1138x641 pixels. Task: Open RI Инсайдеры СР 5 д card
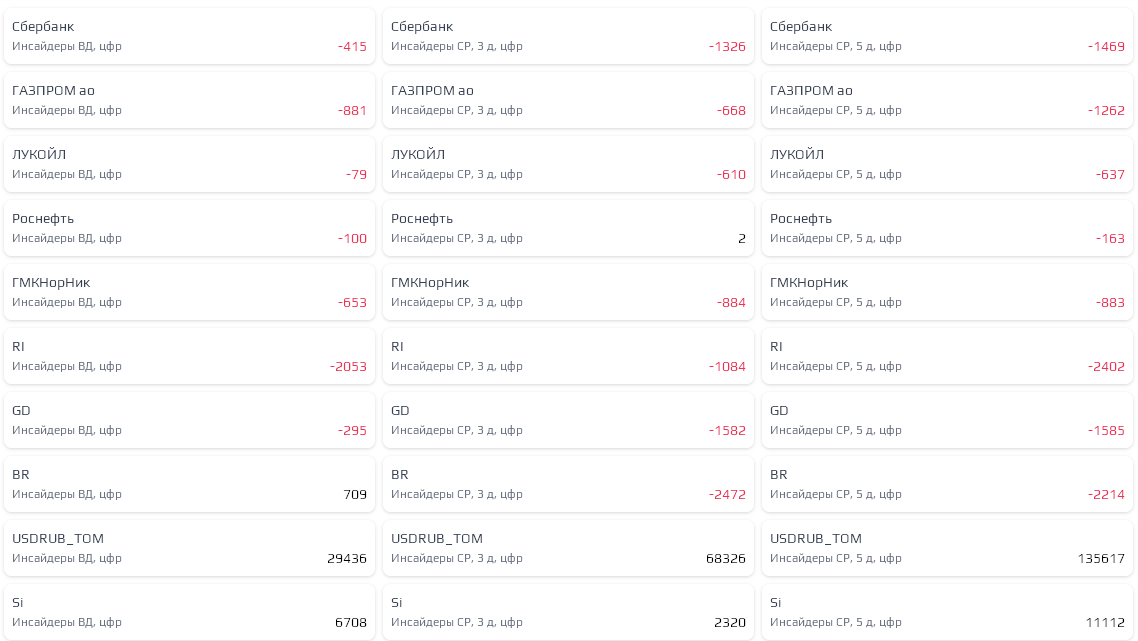point(947,356)
